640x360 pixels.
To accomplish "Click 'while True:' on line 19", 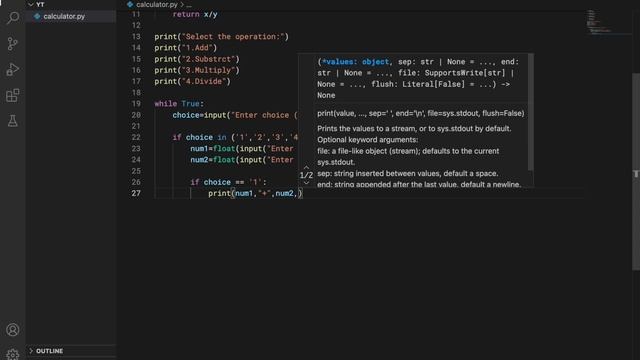I will coord(179,104).
